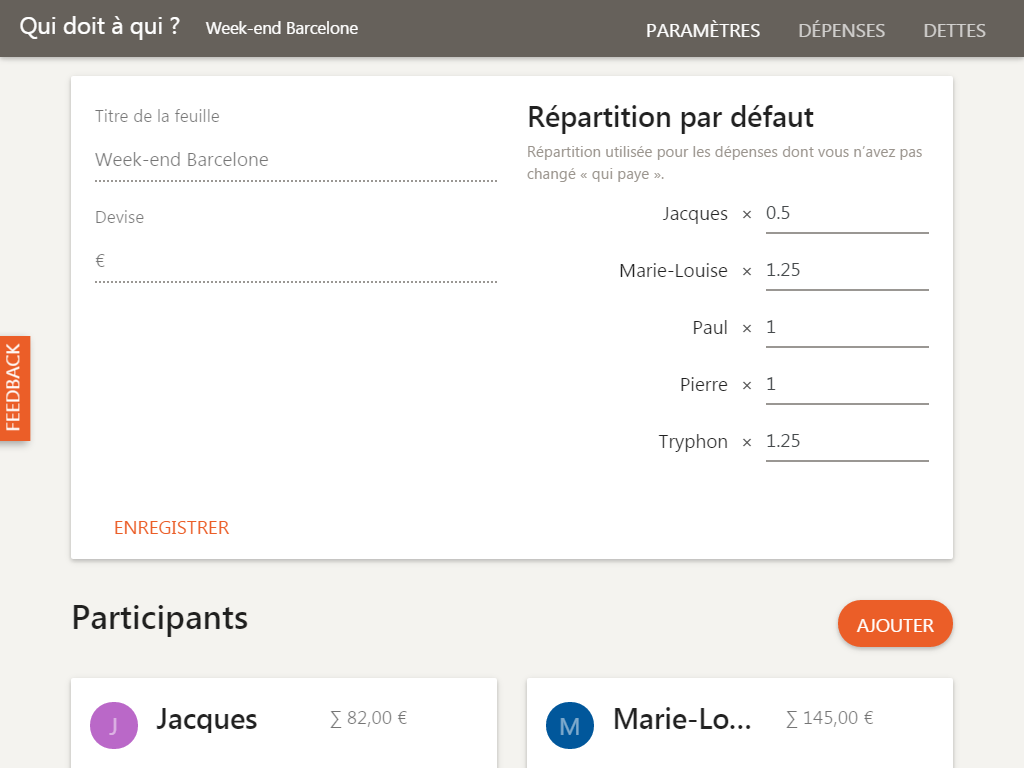Screen dimensions: 1024x768
Task: Click the Jacques label in répartition list
Action: click(695, 214)
